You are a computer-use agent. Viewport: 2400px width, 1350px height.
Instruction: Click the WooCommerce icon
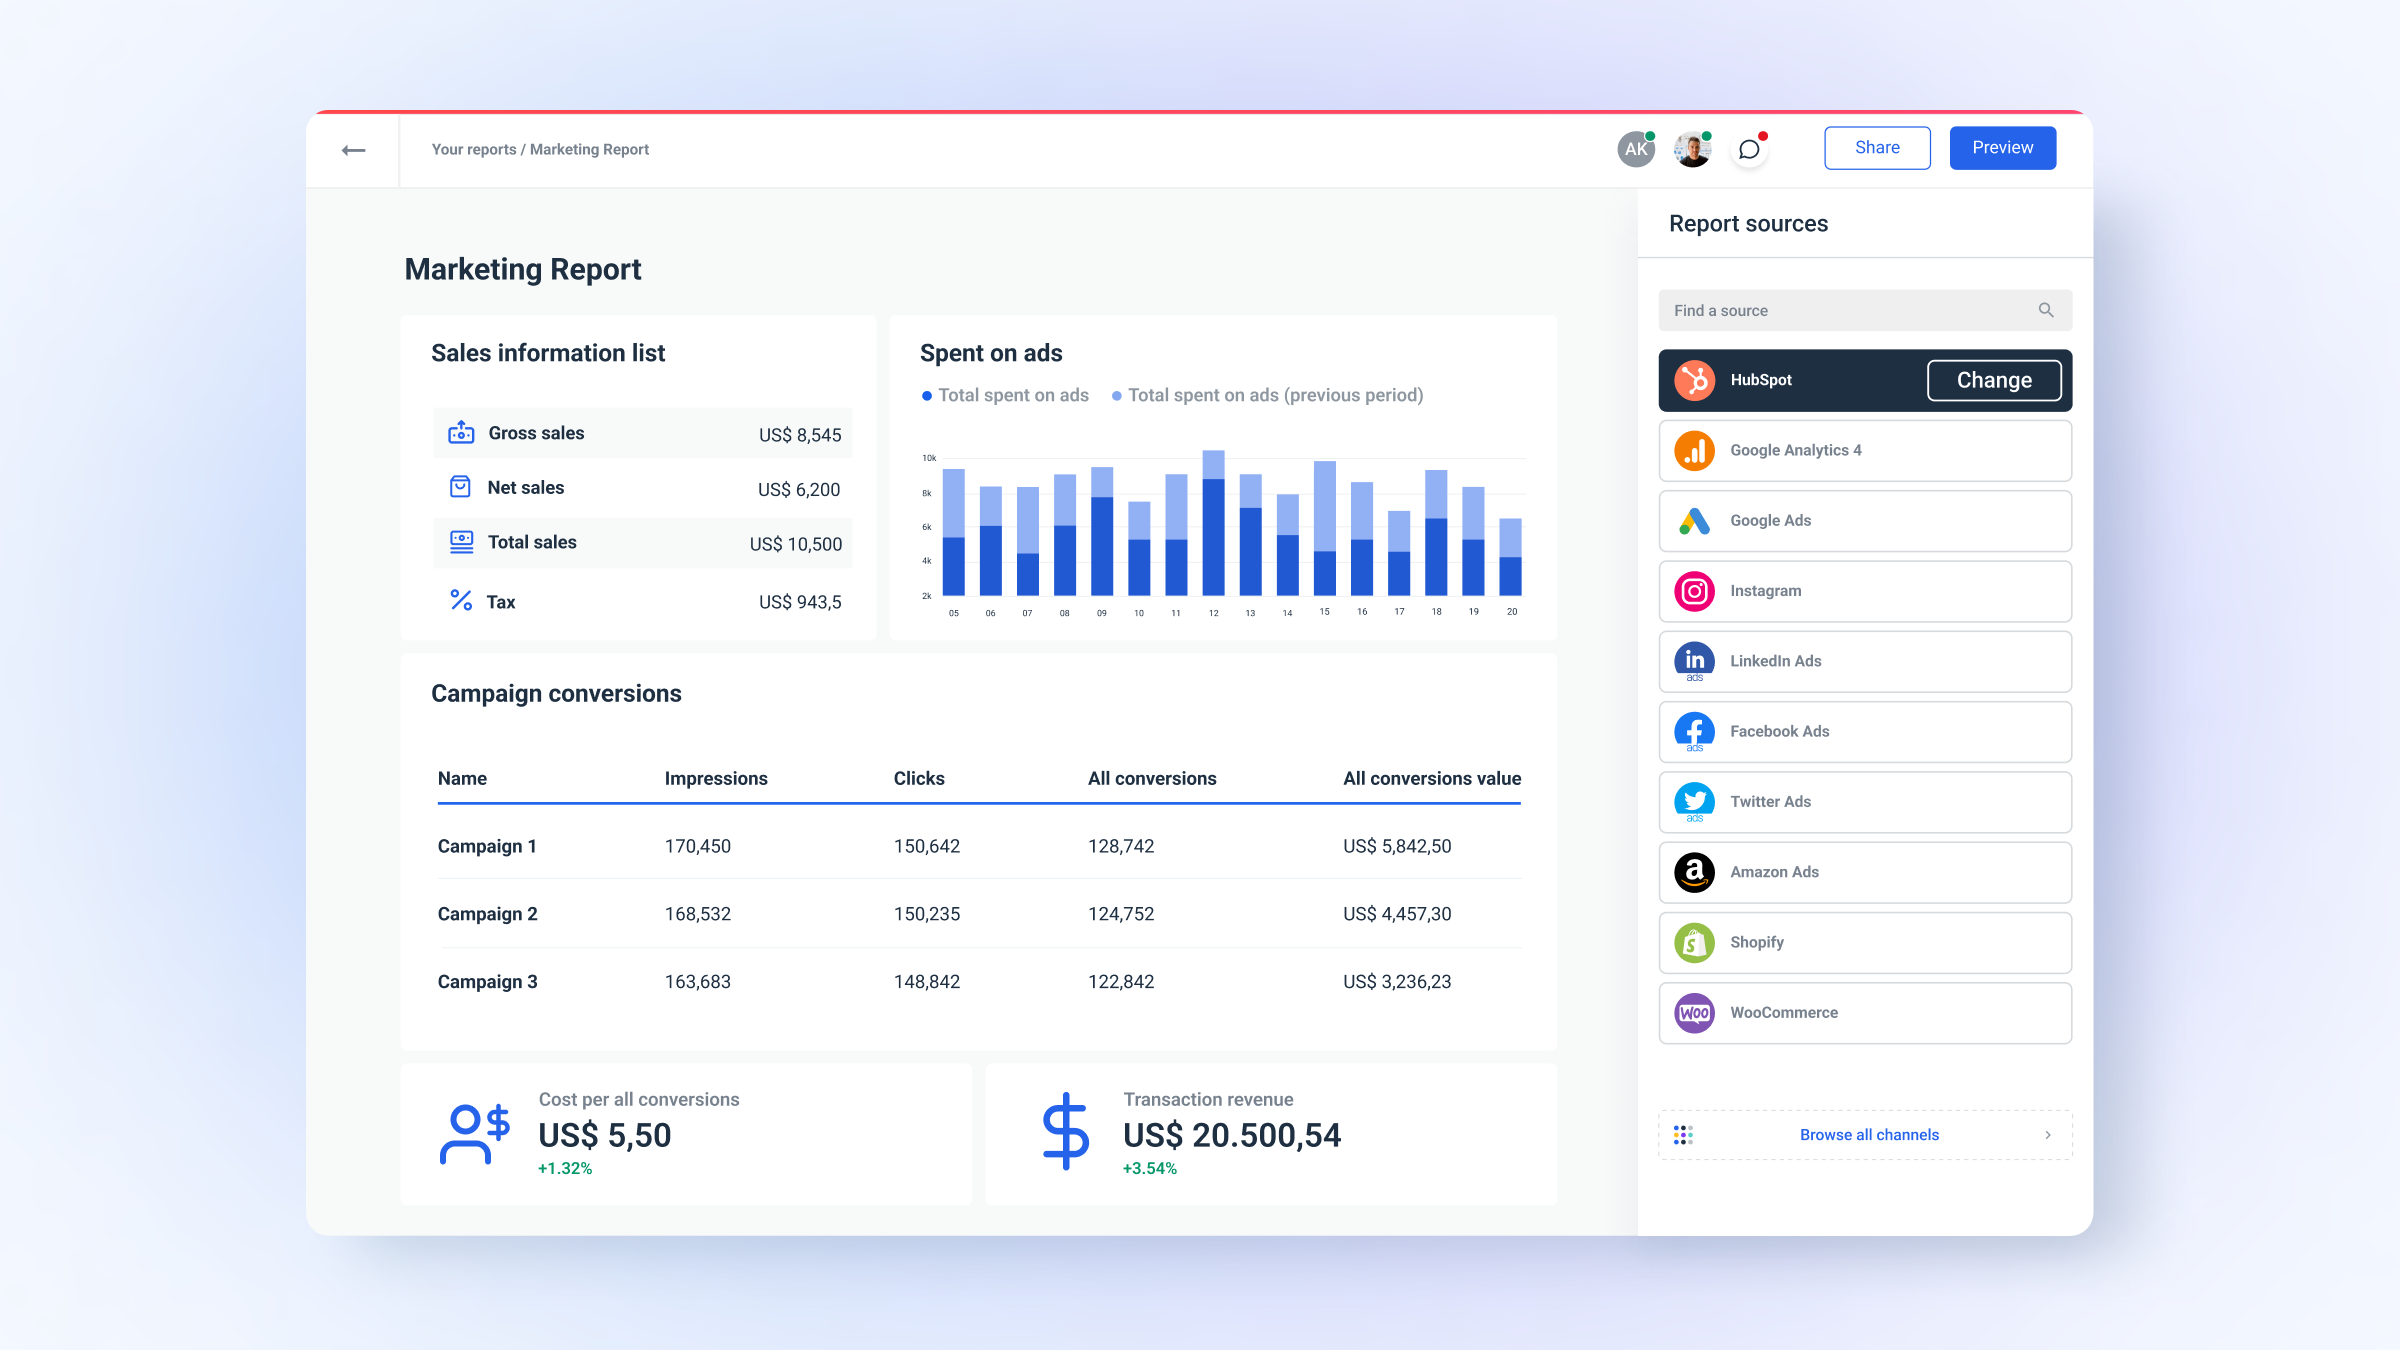coord(1695,1013)
